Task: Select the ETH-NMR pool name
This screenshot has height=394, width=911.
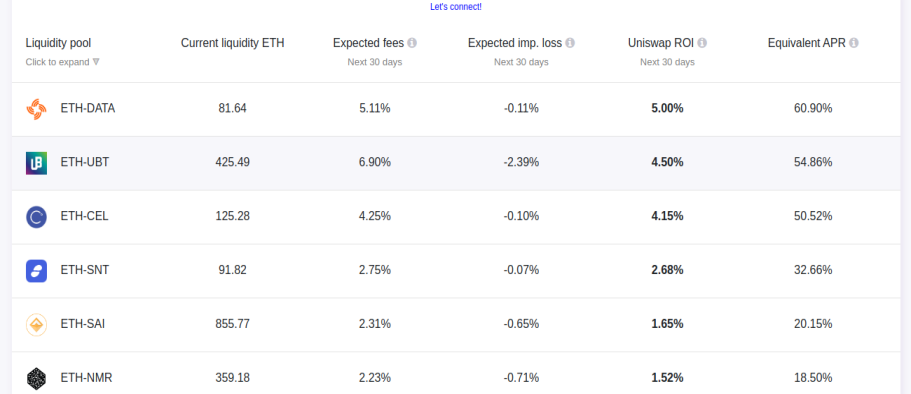Action: (87, 378)
